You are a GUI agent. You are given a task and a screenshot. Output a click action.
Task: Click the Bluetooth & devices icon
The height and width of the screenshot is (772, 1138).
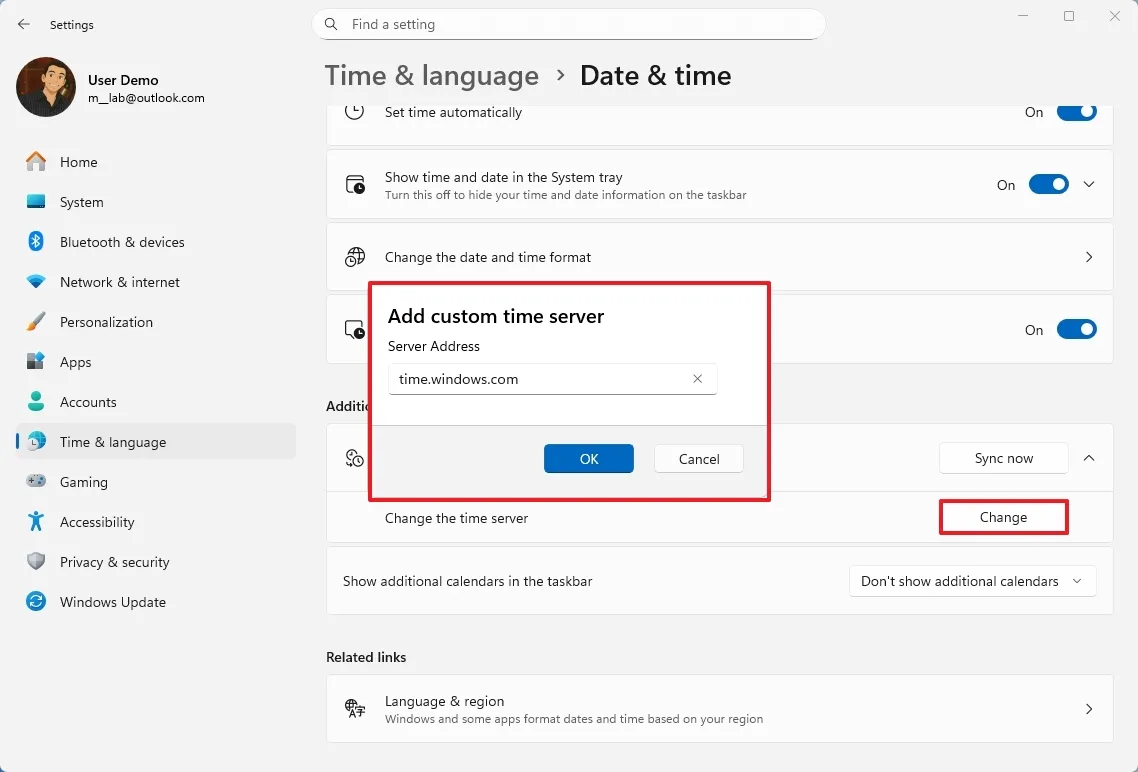click(36, 242)
